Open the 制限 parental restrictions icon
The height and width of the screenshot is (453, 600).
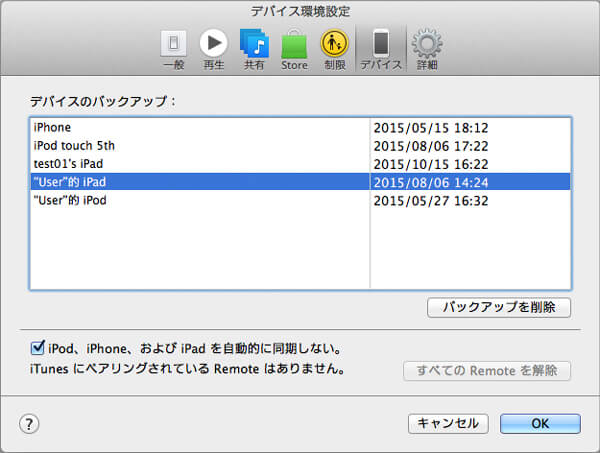(334, 50)
